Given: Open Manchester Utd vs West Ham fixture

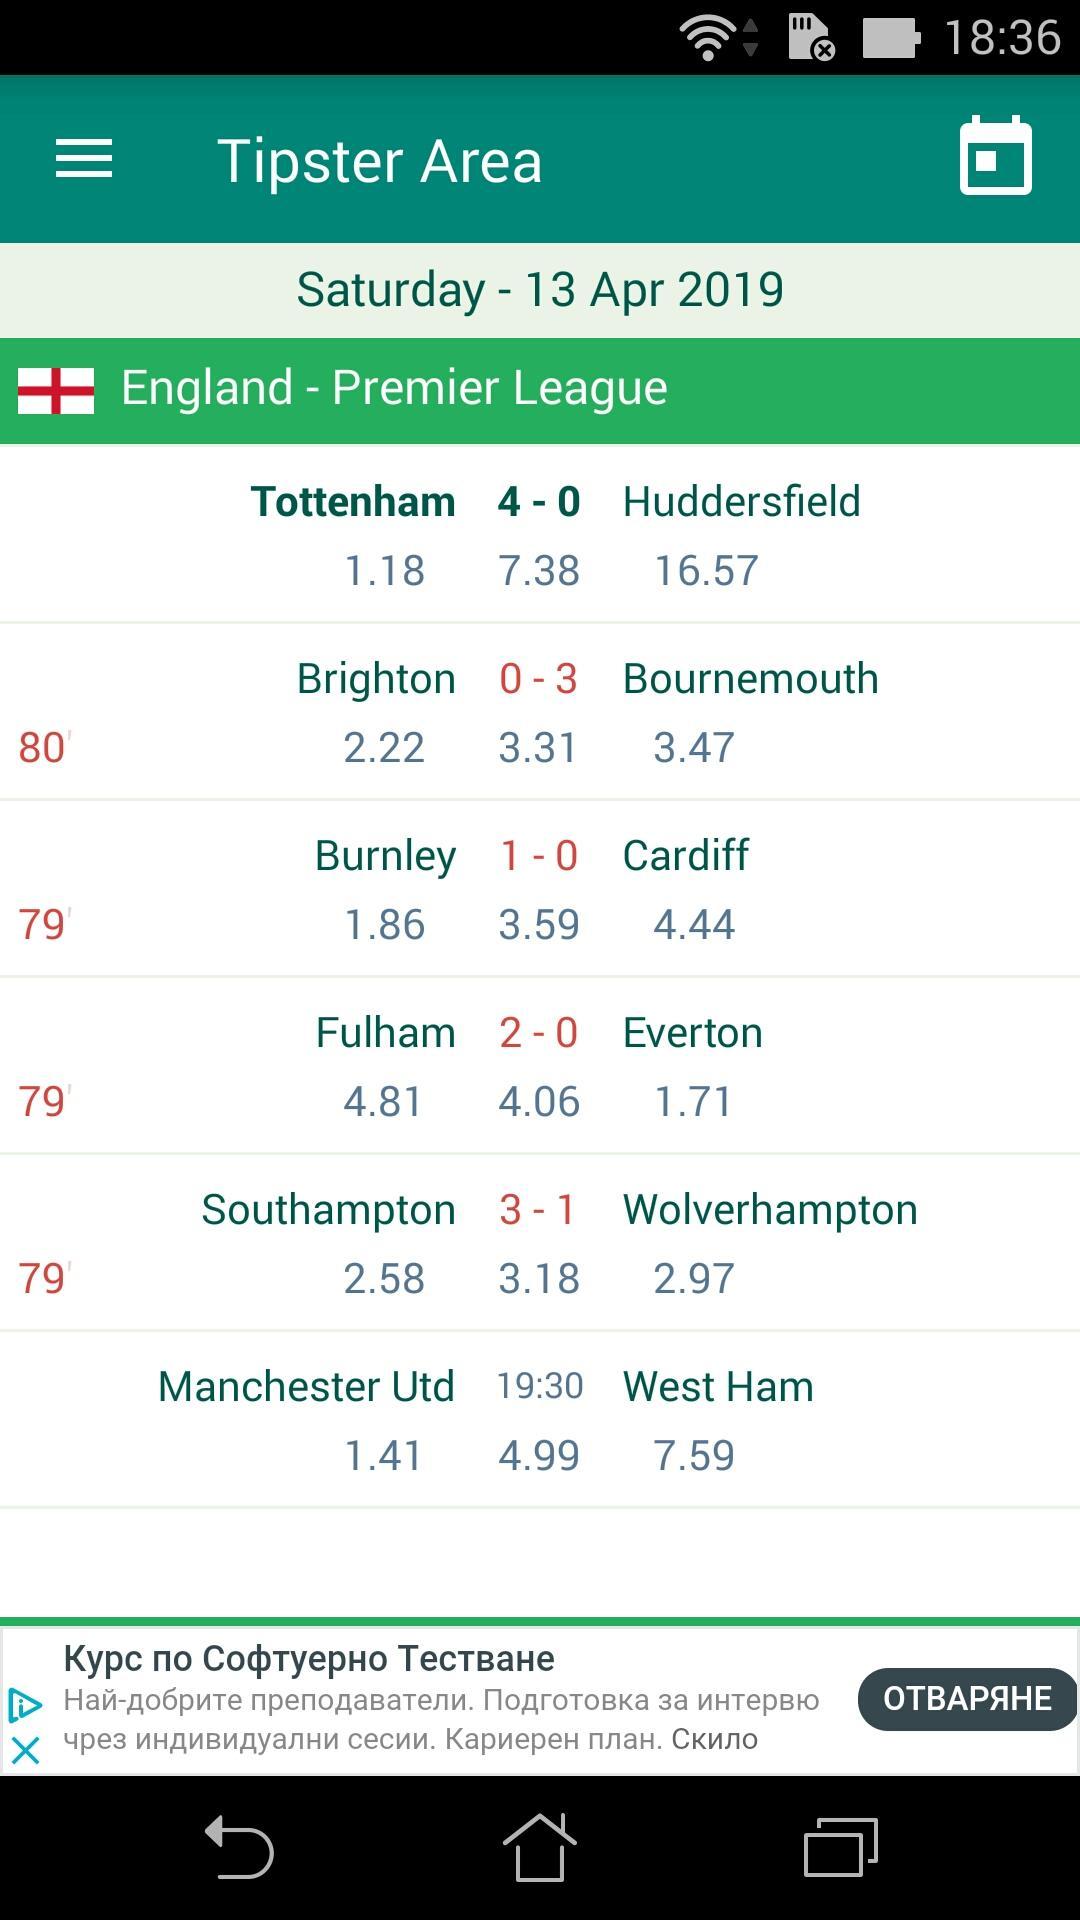Looking at the screenshot, I should tap(540, 1419).
